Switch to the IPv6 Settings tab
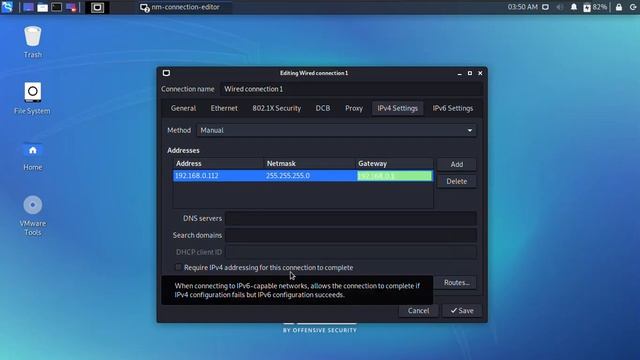This screenshot has width=640, height=360. pyautogui.click(x=453, y=108)
